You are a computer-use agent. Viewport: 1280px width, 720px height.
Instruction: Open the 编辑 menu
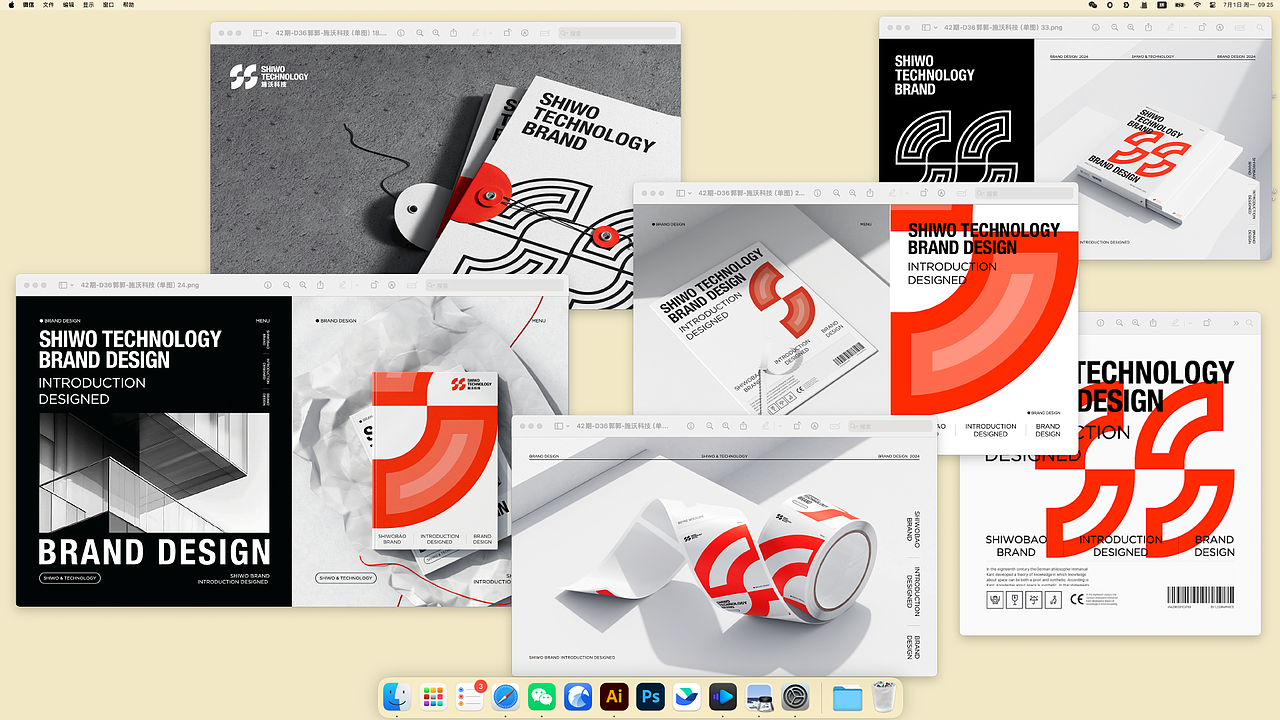pyautogui.click(x=68, y=5)
